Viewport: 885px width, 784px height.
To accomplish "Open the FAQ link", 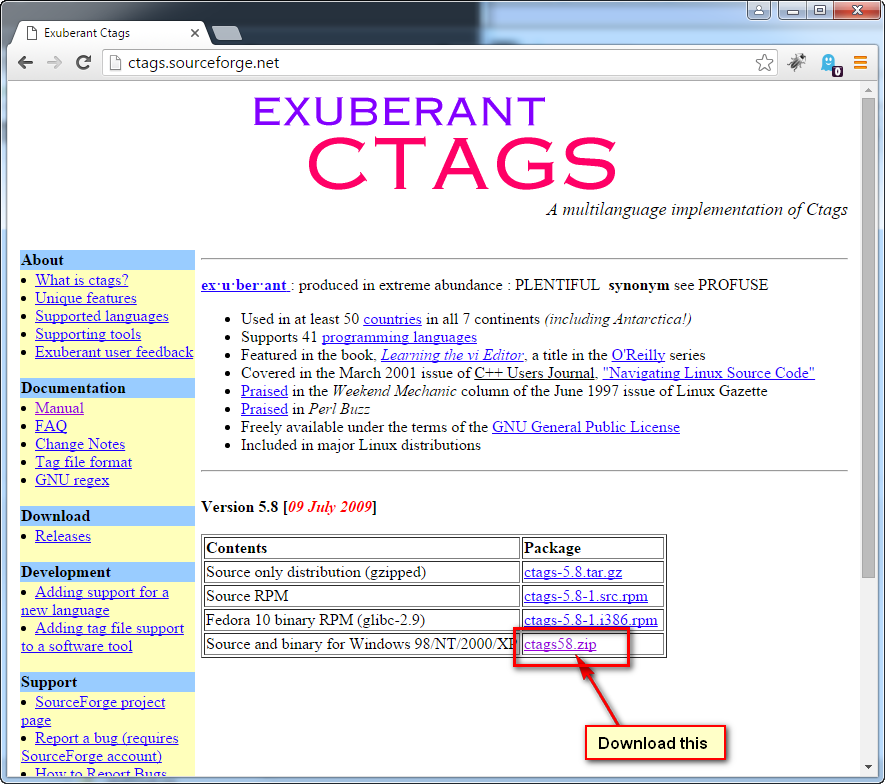I will (x=51, y=426).
